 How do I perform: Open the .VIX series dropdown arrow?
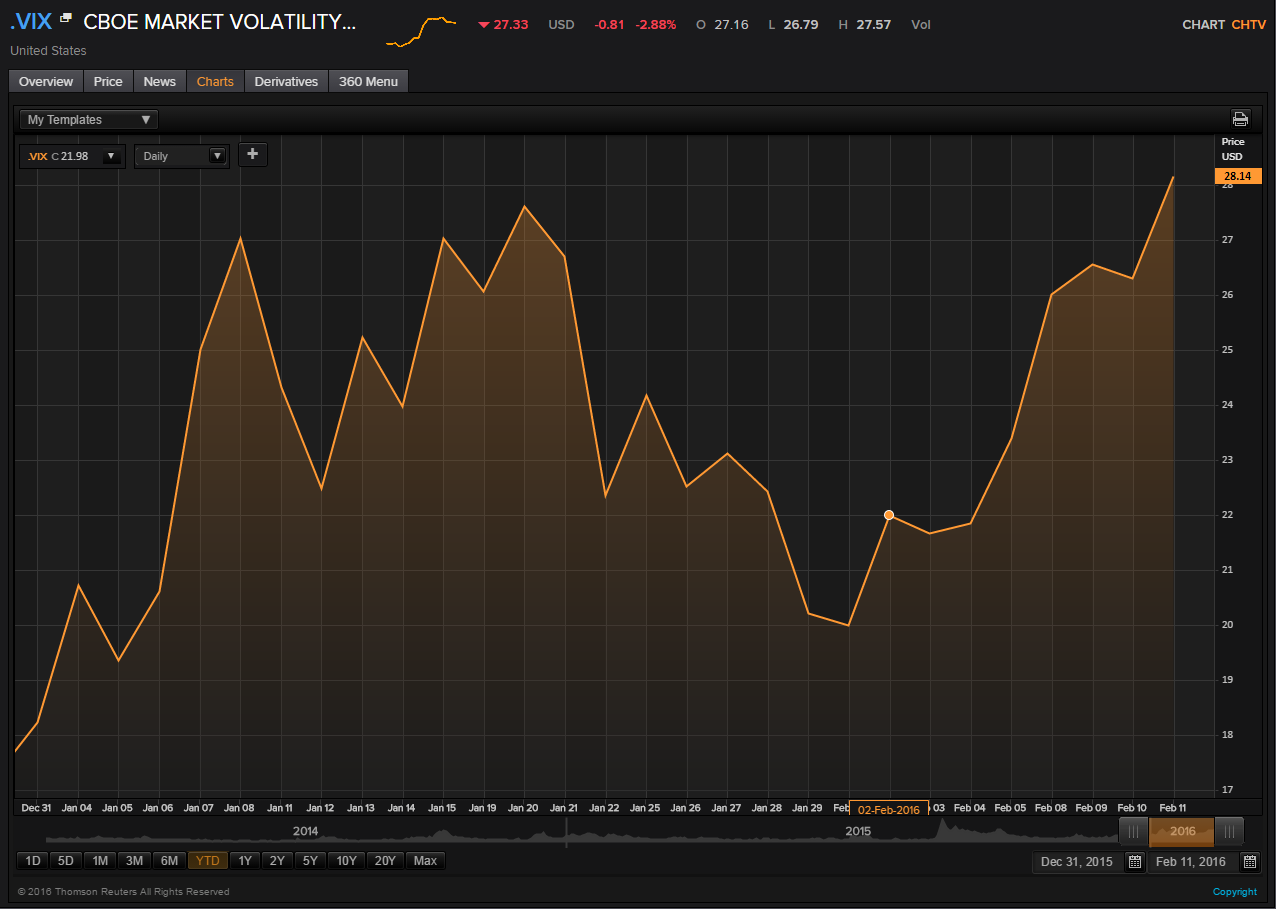coord(110,156)
